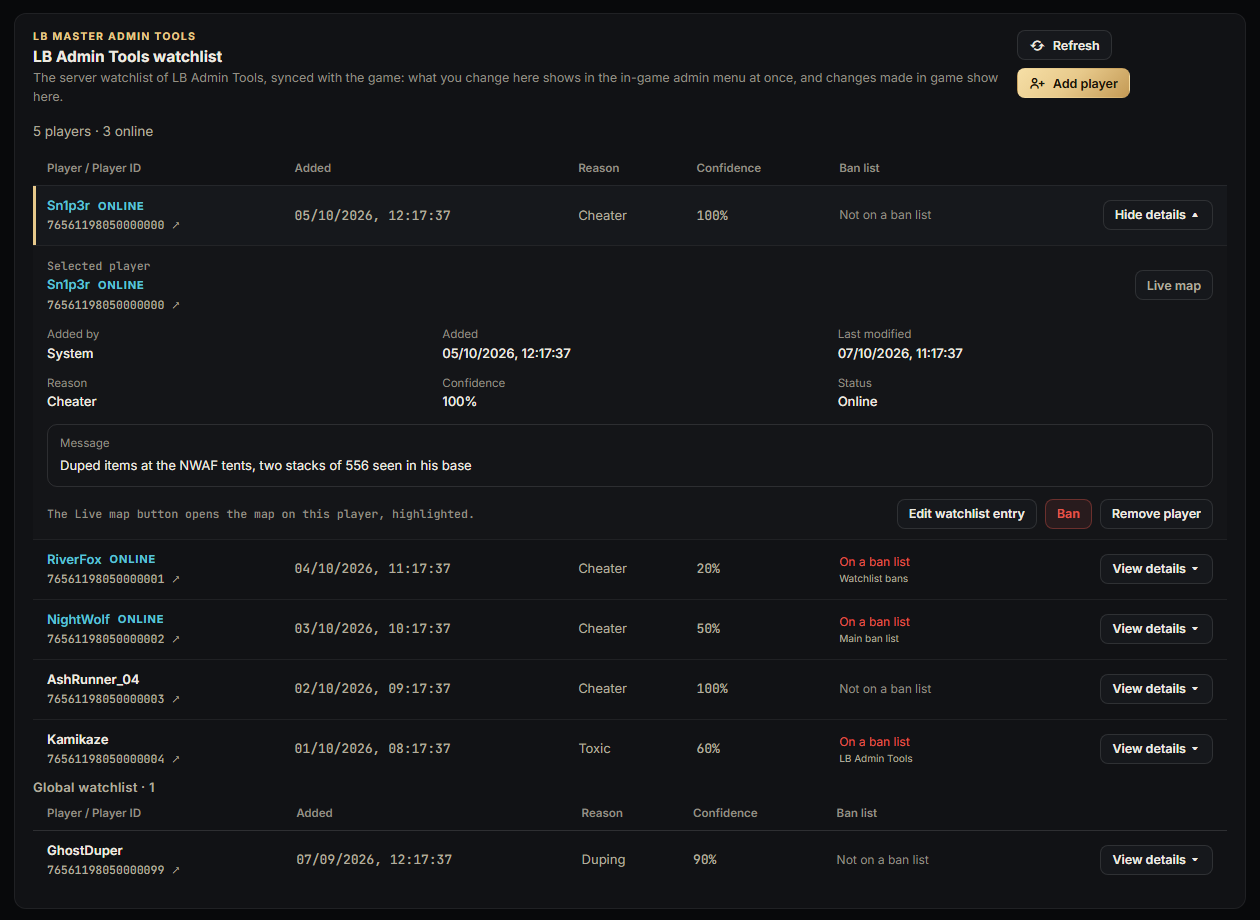
Task: Click GhostDuper's added date 07/09/2026
Action: pyautogui.click(x=374, y=860)
